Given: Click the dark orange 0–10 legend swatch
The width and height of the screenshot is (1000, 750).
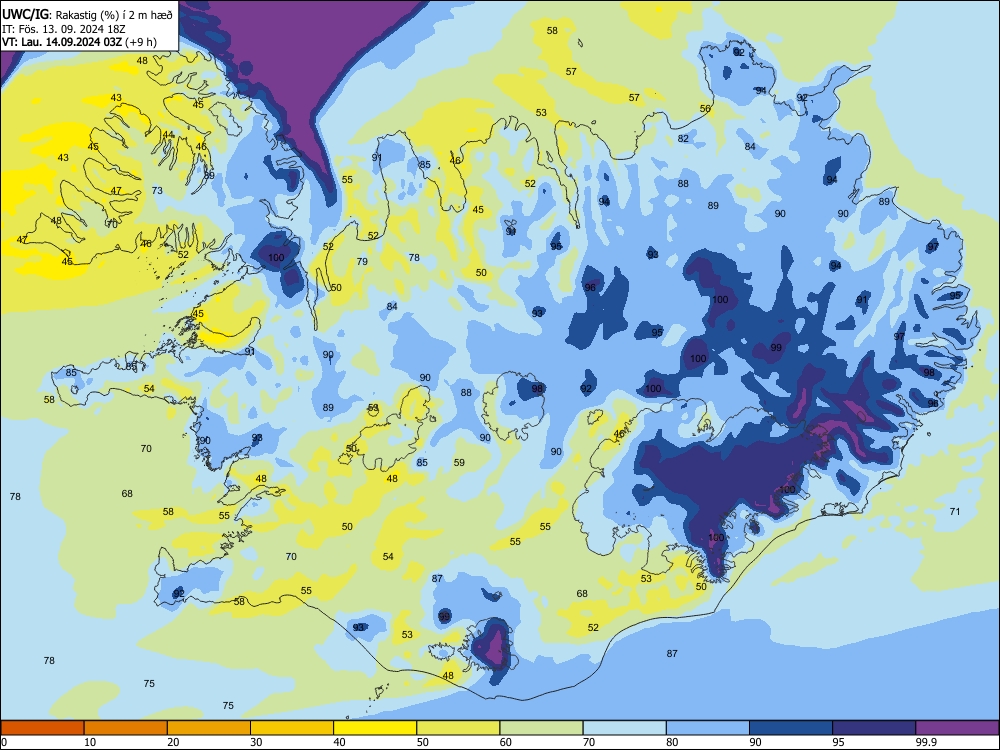Looking at the screenshot, I should 43,728.
